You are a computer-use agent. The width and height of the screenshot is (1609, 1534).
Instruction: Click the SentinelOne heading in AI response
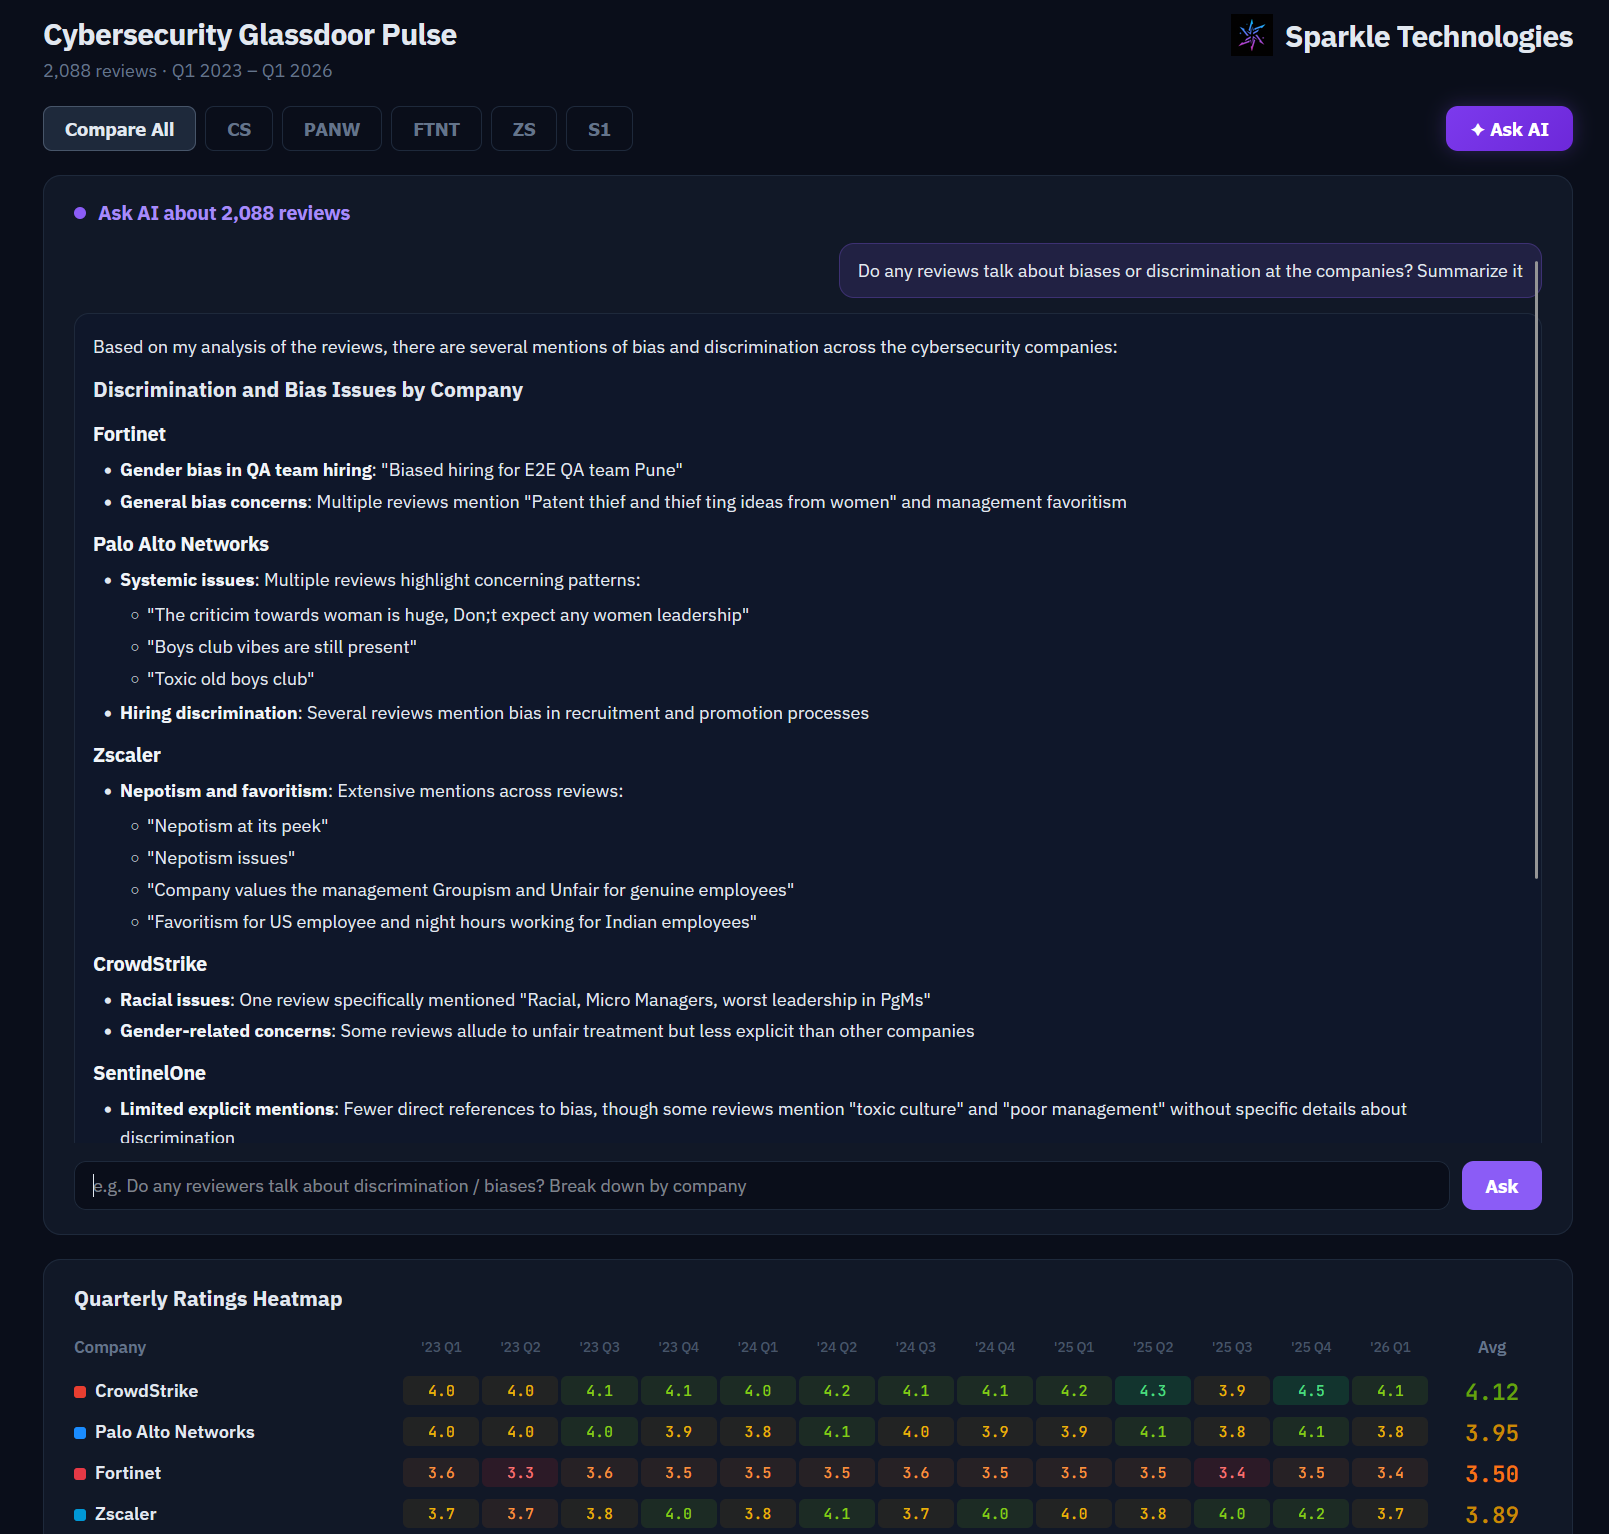point(149,1073)
